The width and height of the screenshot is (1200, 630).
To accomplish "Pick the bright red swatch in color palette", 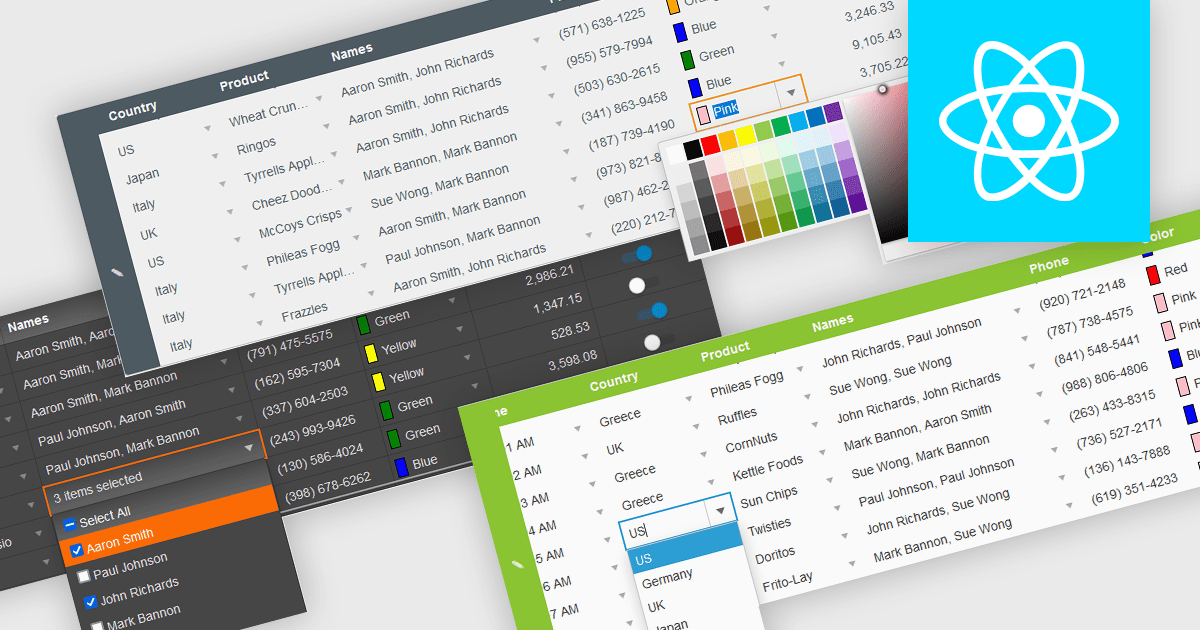I will click(710, 147).
